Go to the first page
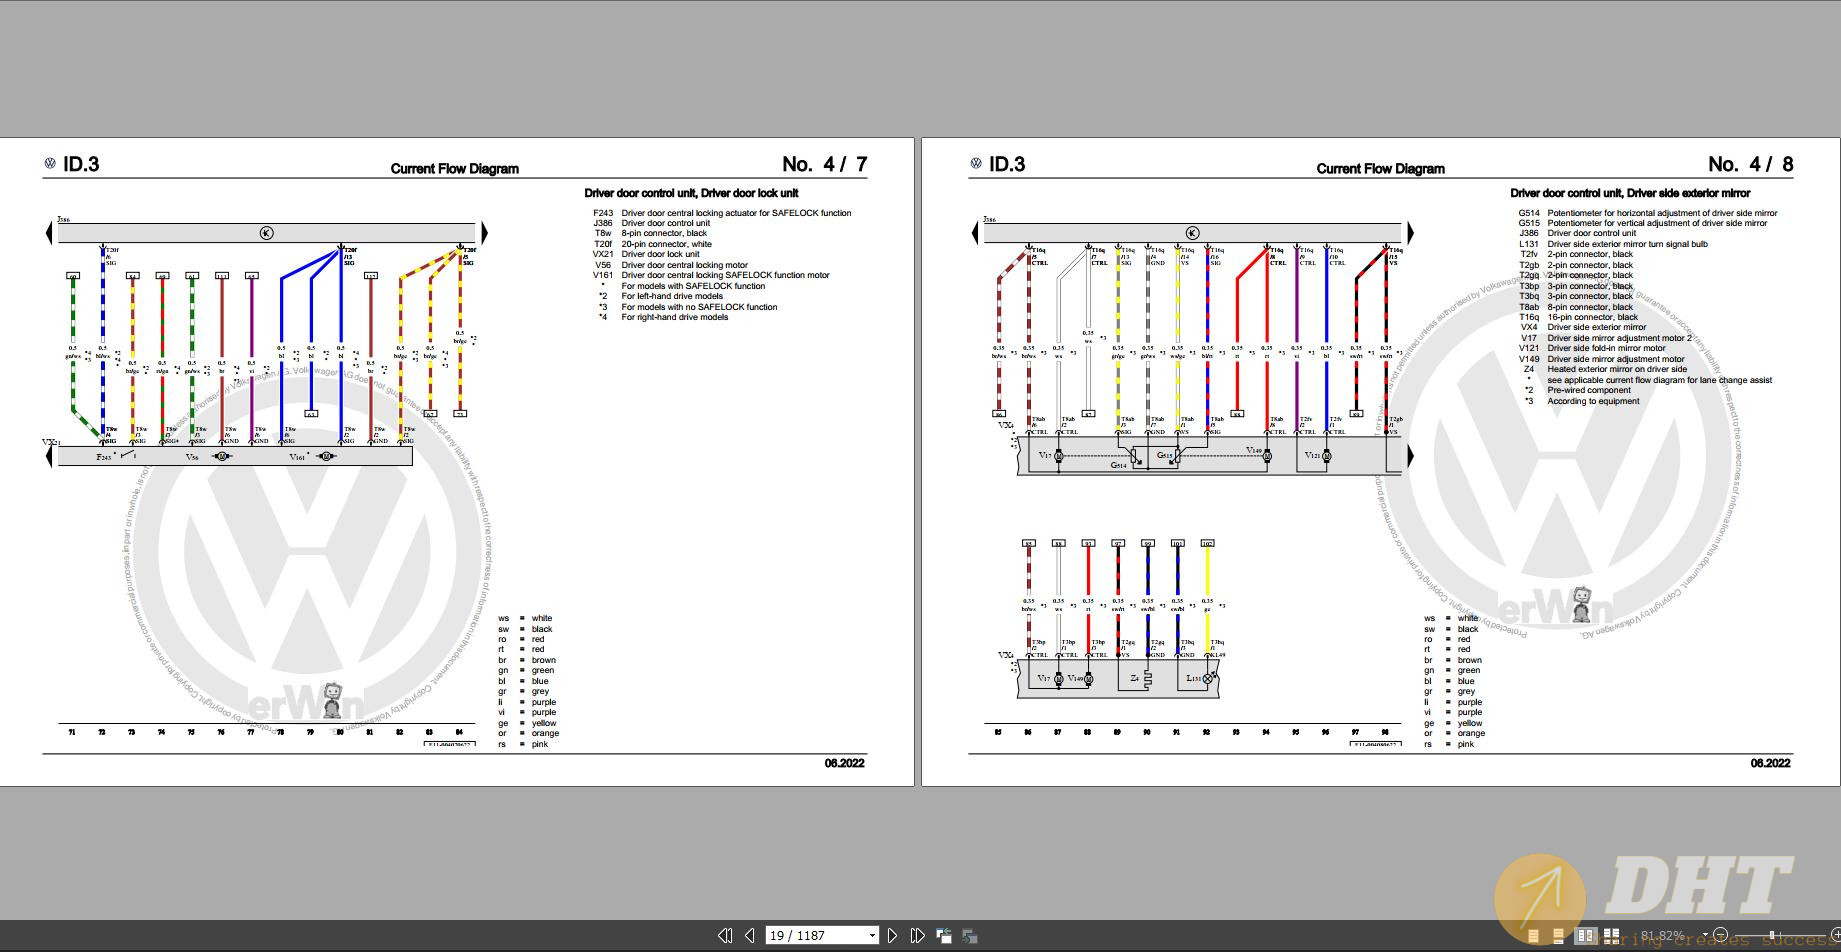Screen dimensions: 1841x952 (x=724, y=936)
